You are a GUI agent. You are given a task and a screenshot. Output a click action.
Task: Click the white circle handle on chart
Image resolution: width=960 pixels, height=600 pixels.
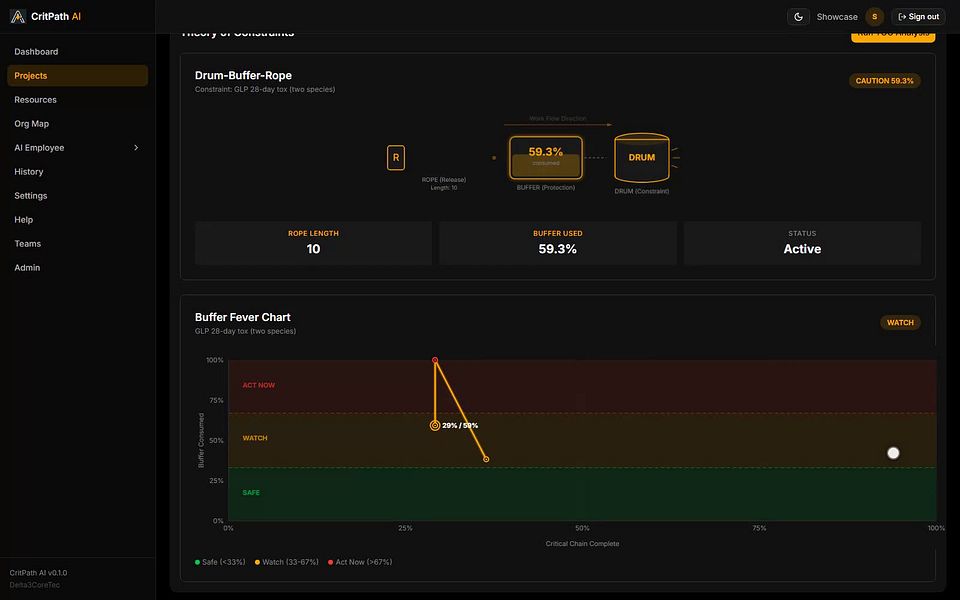(893, 453)
